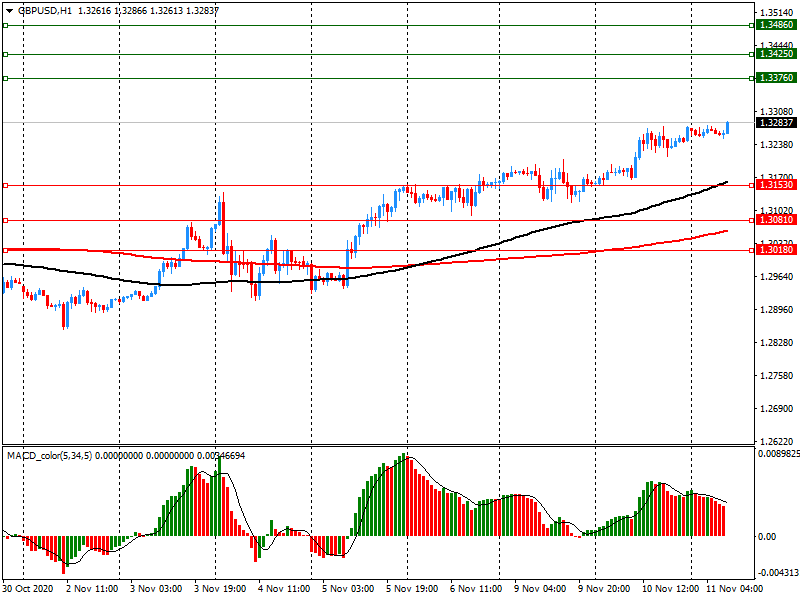
Task: Click the 9 Nov 04:00 time label
Action: (x=540, y=589)
